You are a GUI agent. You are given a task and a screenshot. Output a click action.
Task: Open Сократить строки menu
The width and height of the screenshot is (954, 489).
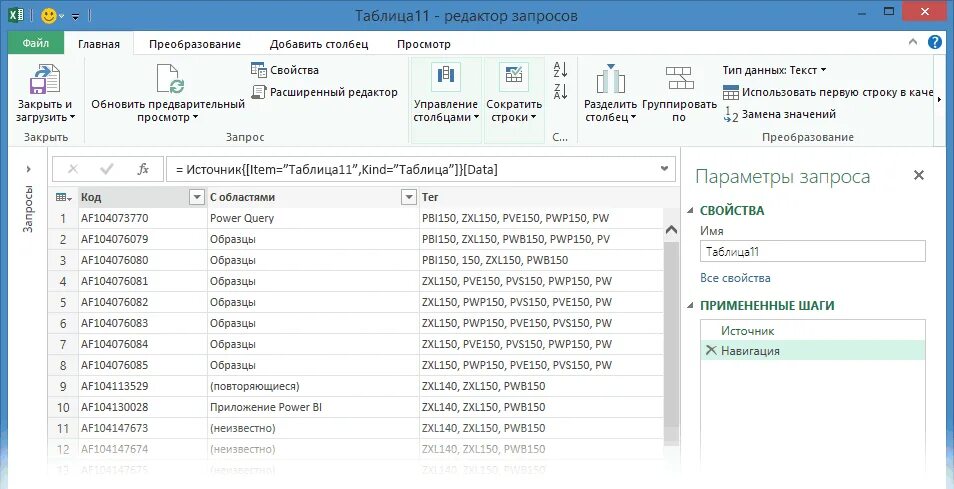click(514, 100)
